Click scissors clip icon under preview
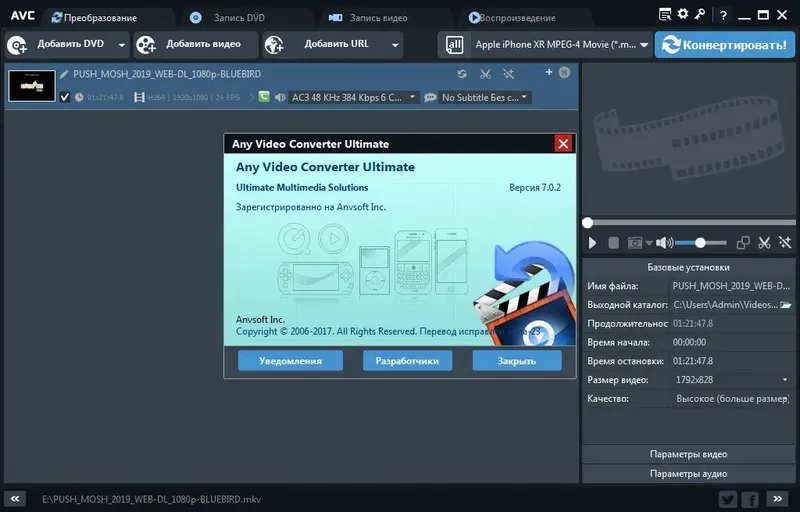 coord(764,243)
